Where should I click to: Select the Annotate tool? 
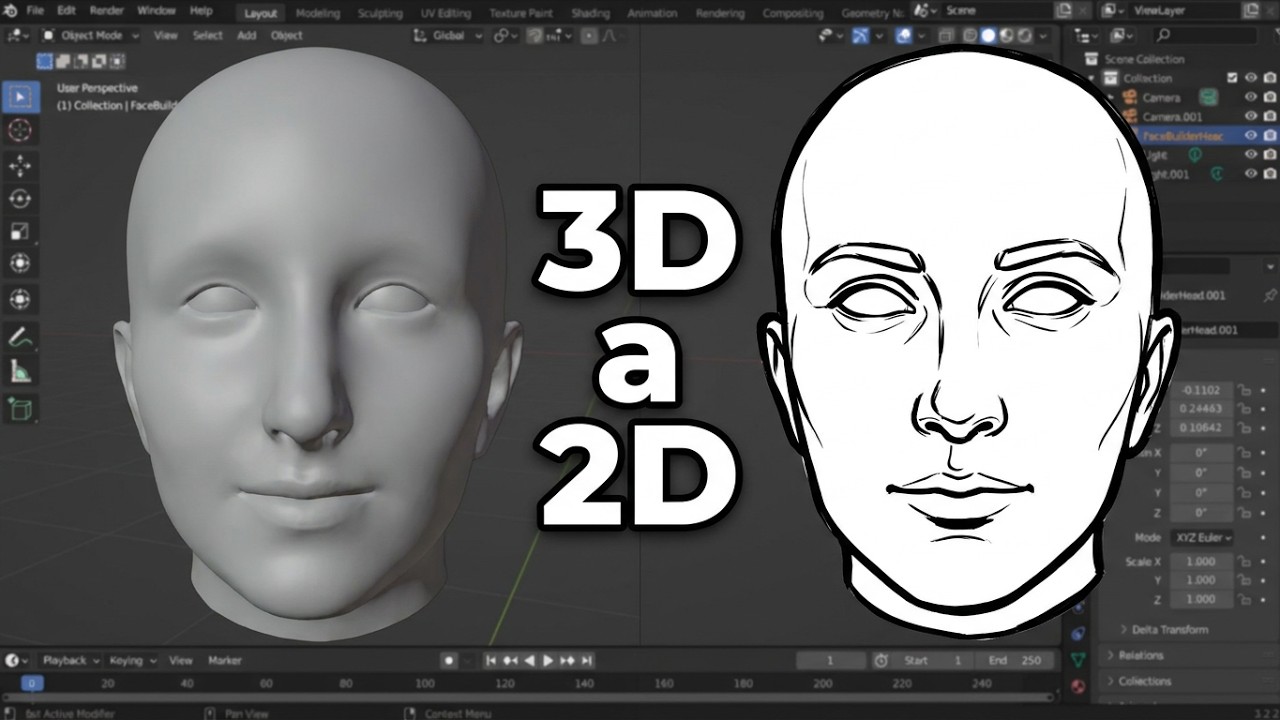pos(20,338)
